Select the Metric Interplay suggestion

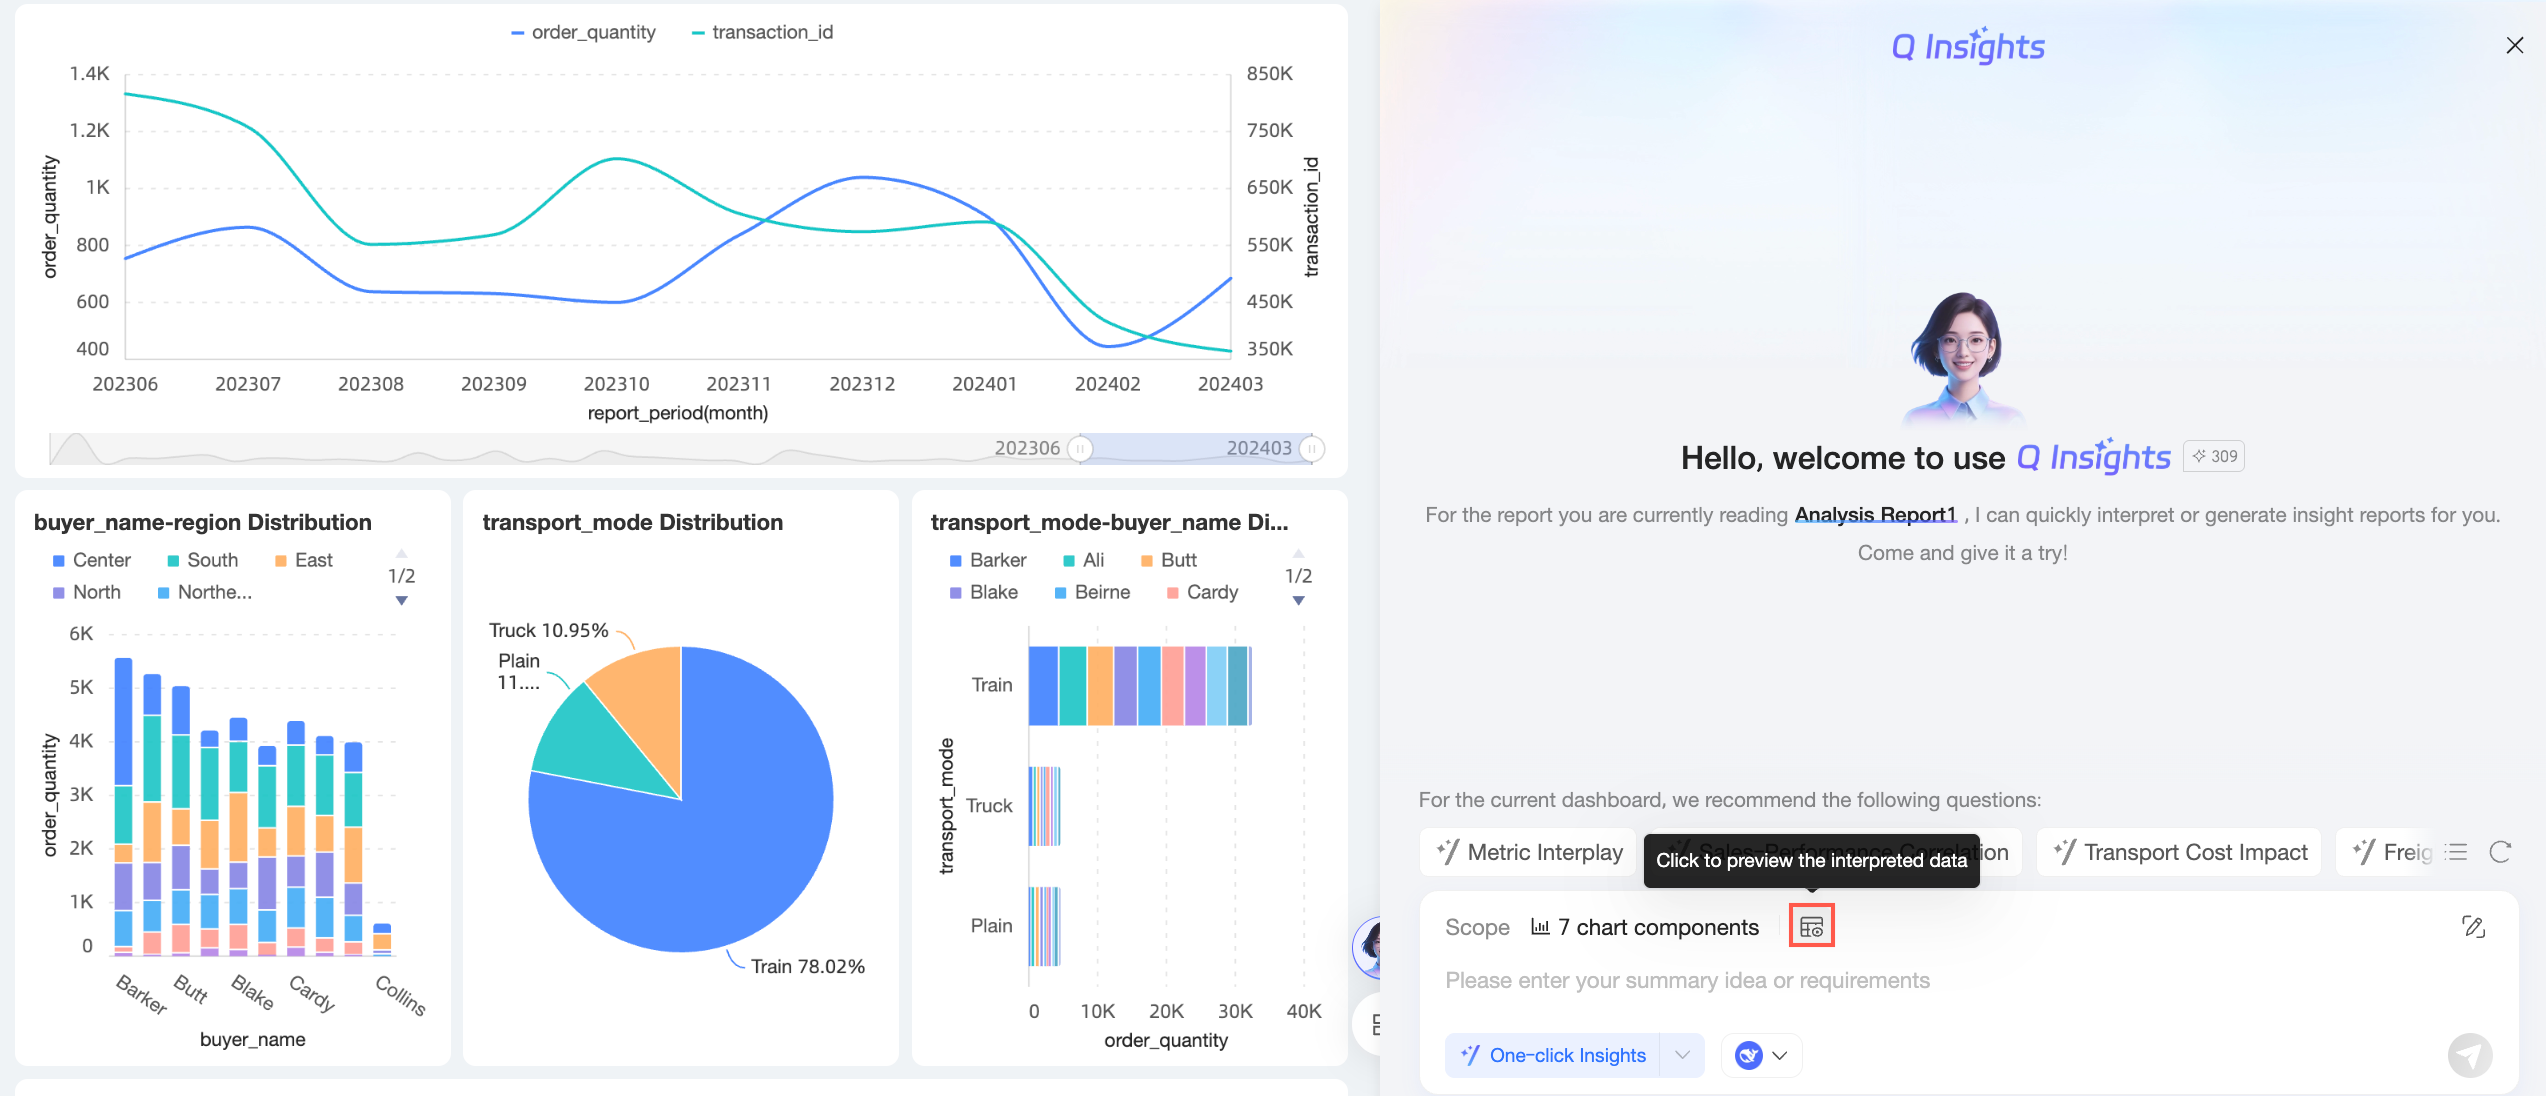1529,852
